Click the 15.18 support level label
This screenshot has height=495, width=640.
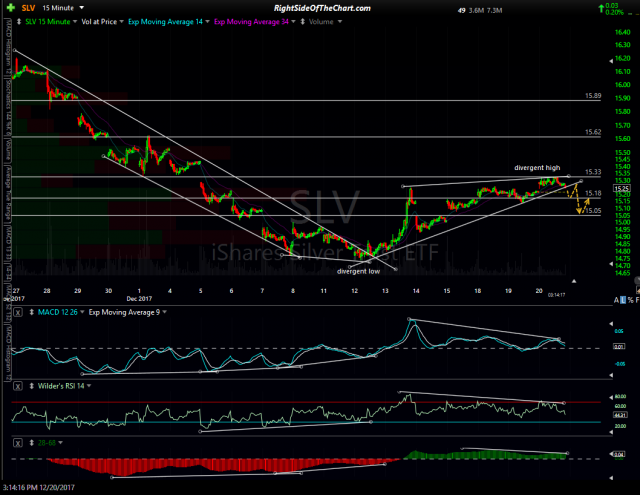593,193
